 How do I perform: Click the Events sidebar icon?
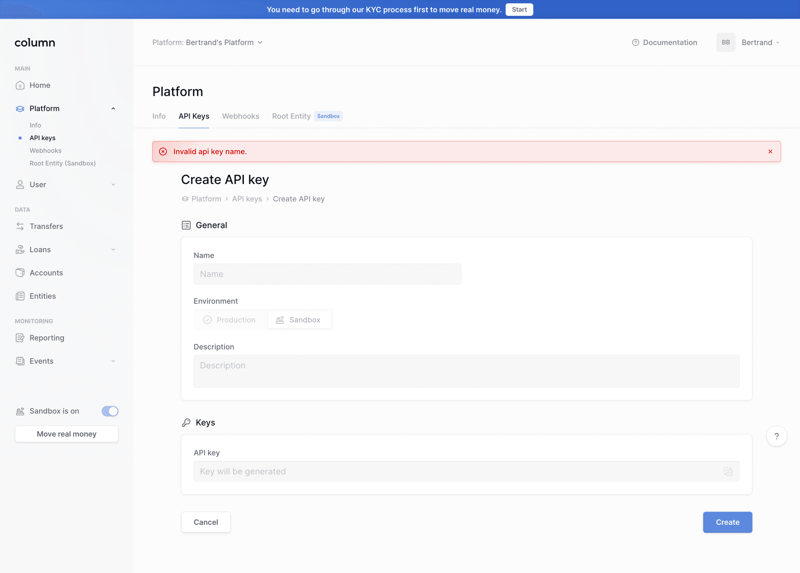coord(20,361)
